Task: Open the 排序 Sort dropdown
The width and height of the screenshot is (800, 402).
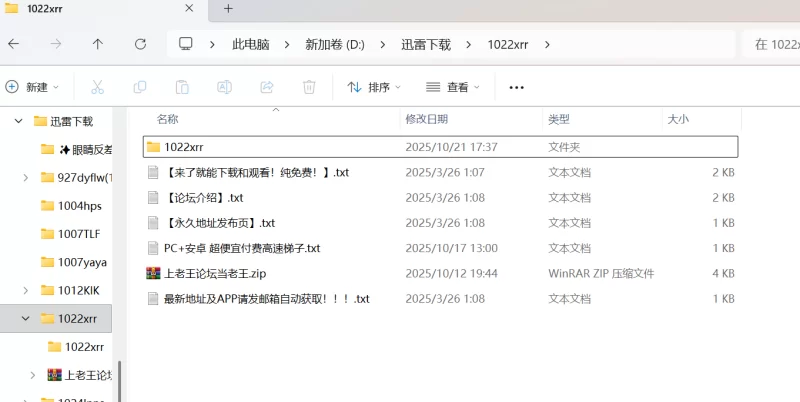Action: click(x=373, y=87)
